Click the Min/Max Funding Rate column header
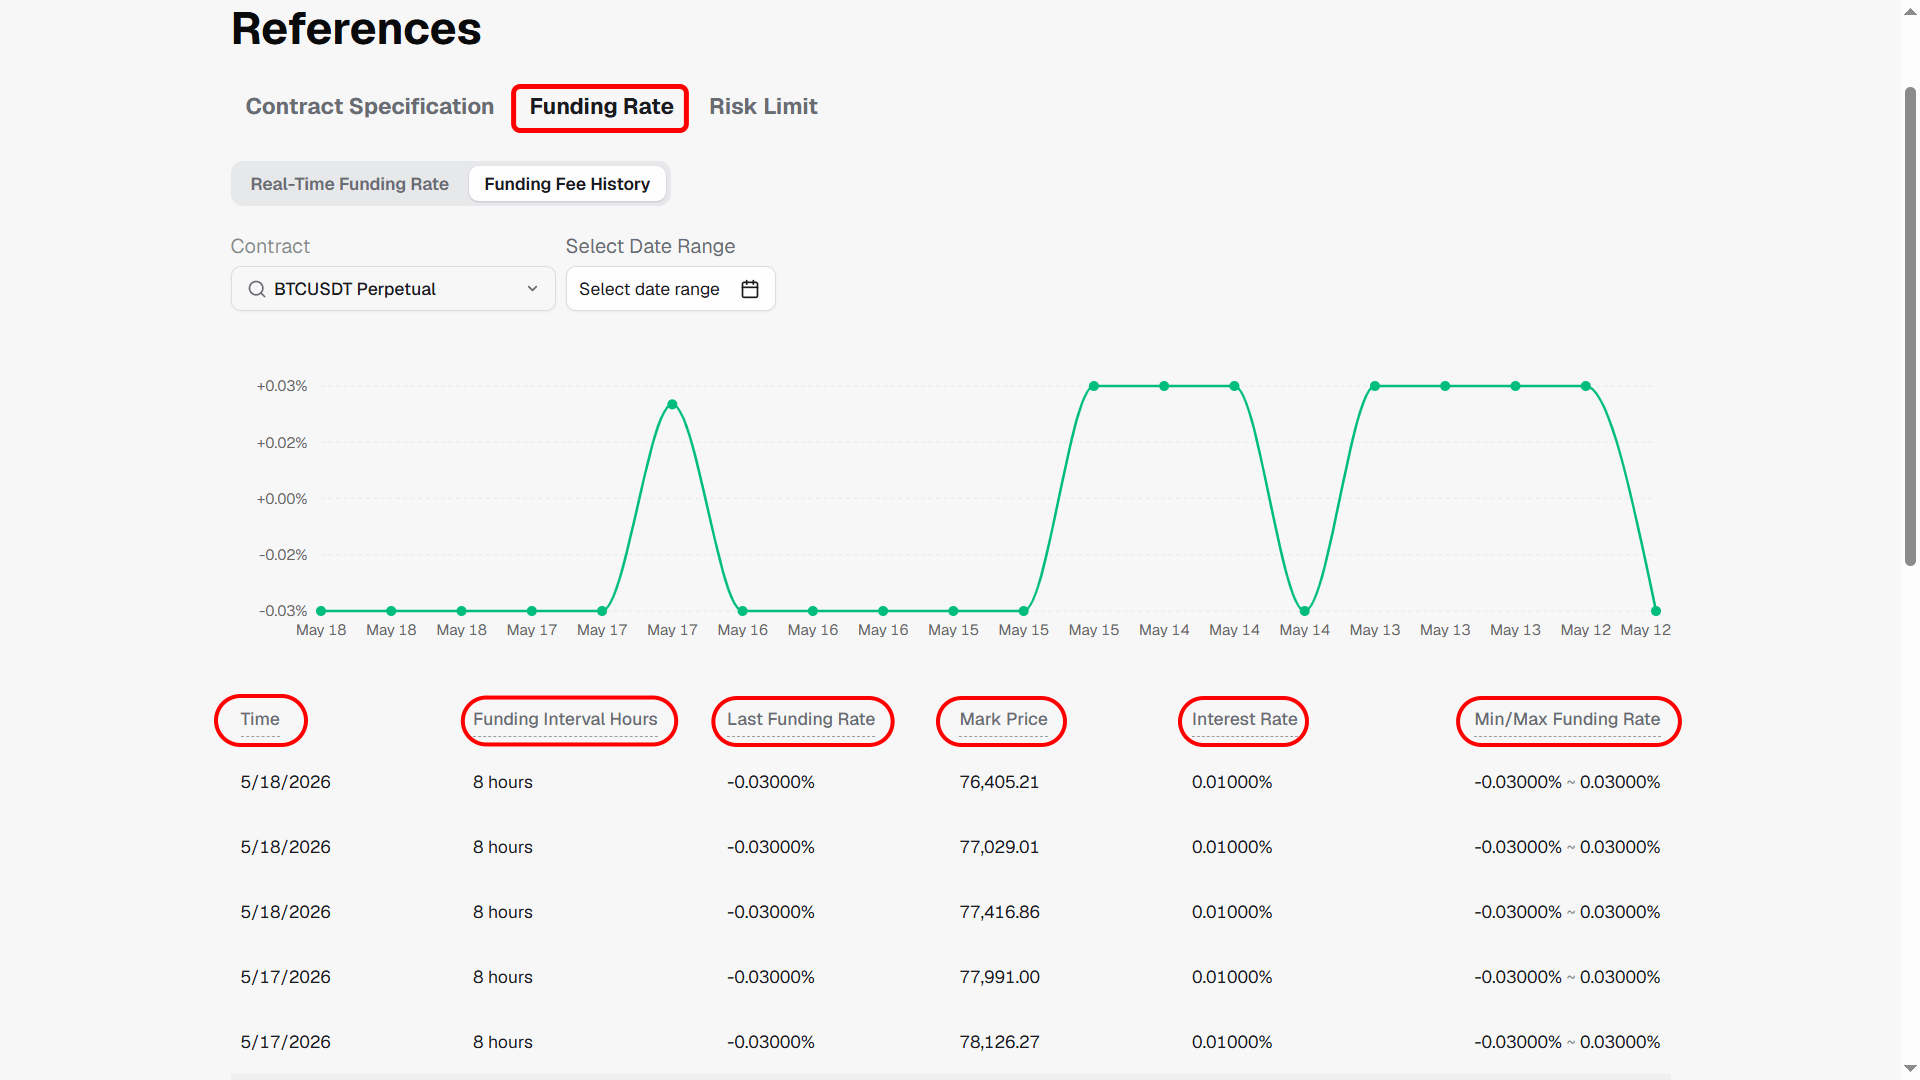Viewport: 1920px width, 1080px height. tap(1567, 719)
